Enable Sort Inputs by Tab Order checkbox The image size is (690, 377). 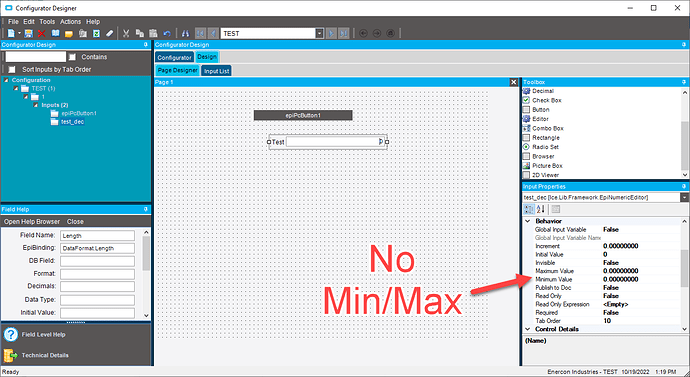(12, 70)
